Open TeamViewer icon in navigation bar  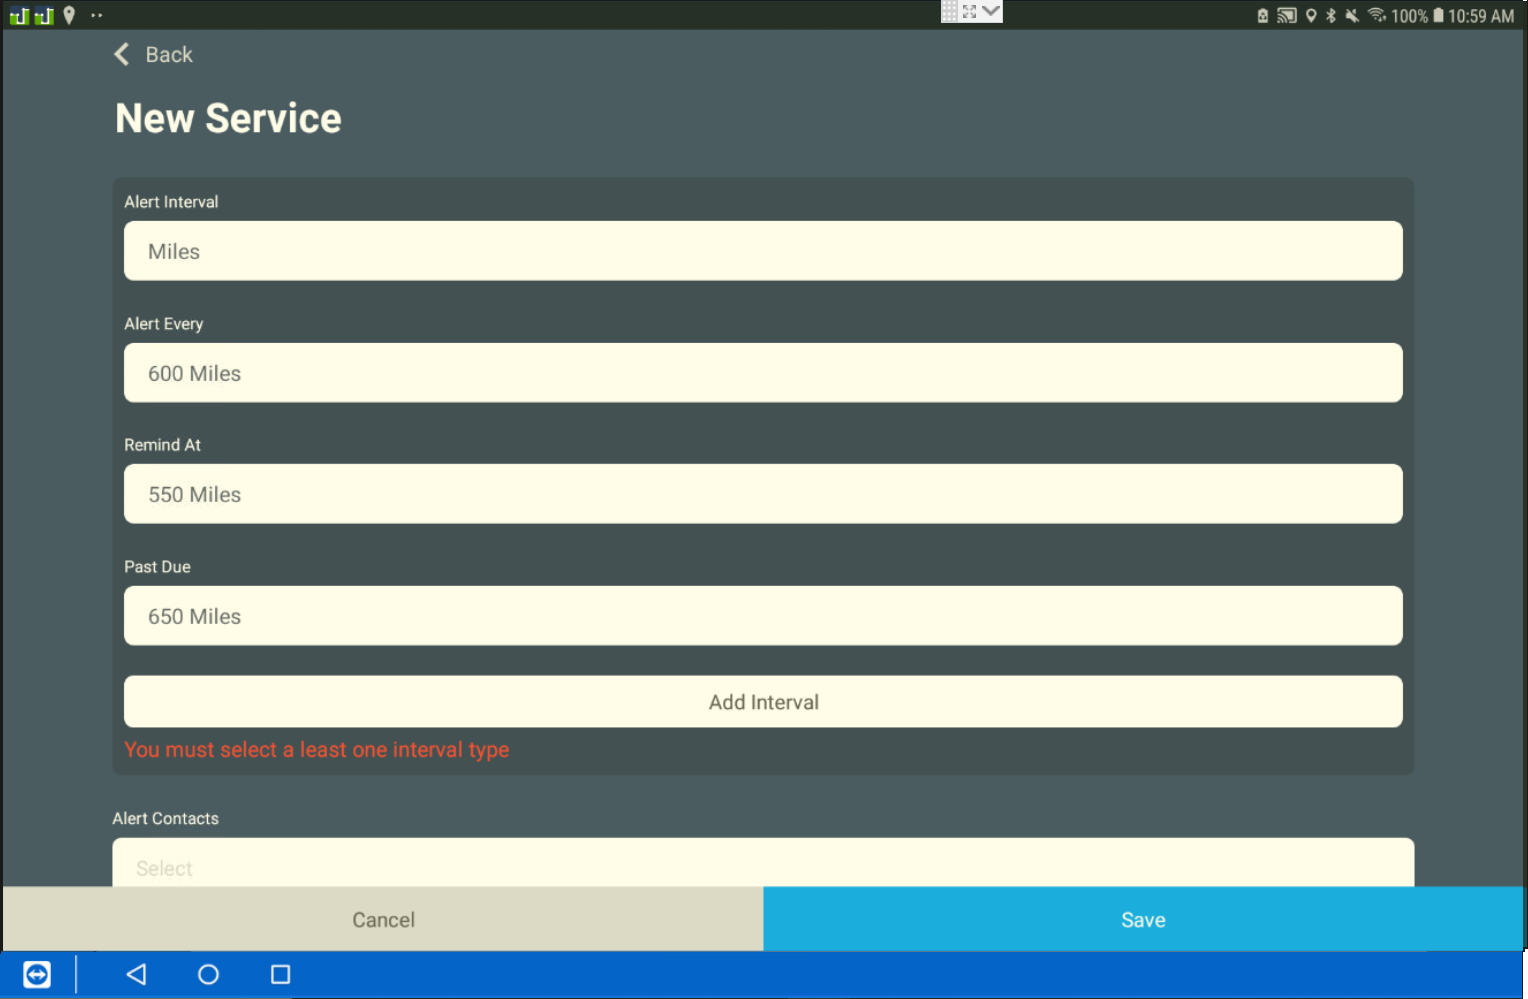(x=37, y=974)
